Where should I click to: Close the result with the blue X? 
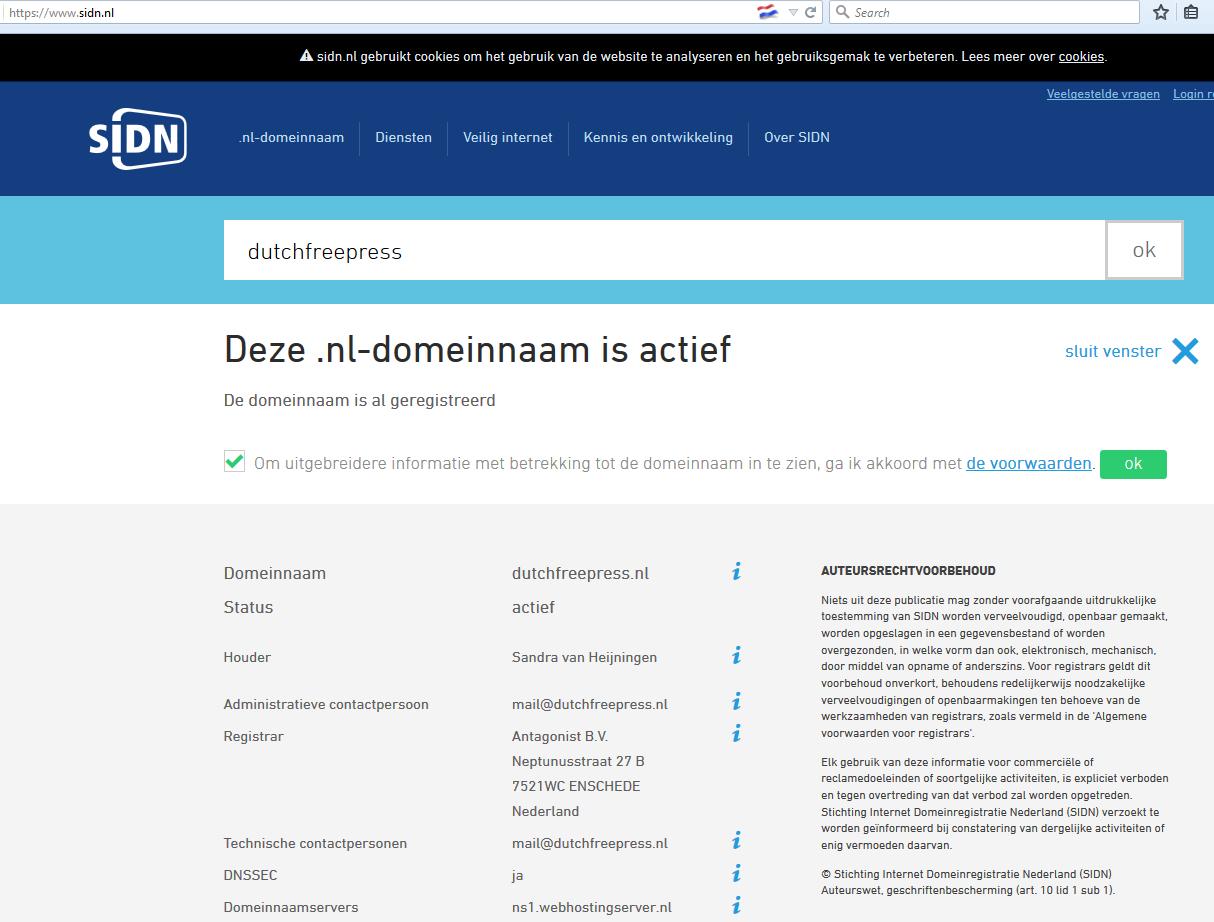pos(1185,351)
